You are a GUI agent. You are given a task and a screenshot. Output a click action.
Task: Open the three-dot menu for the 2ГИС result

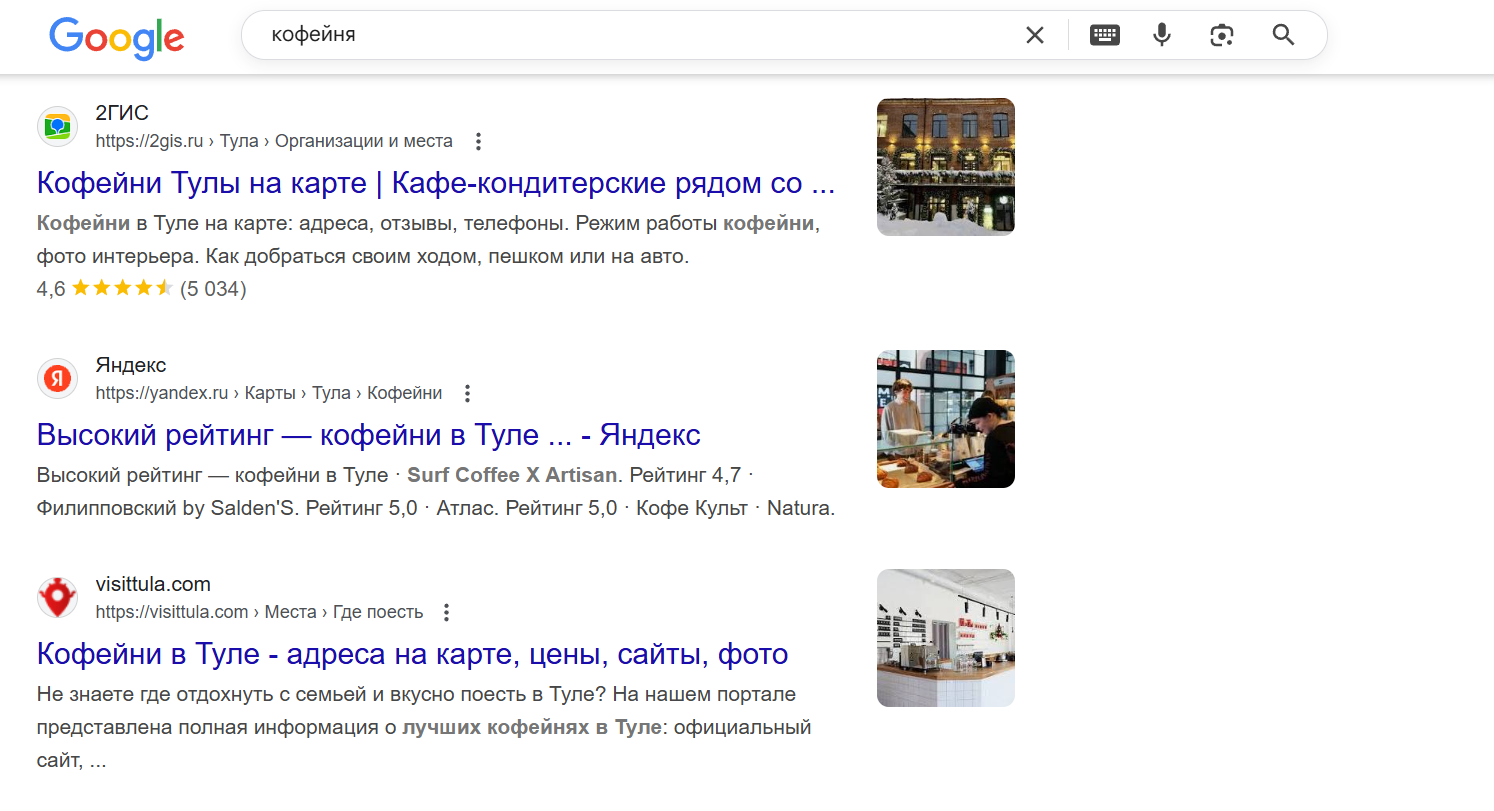478,142
